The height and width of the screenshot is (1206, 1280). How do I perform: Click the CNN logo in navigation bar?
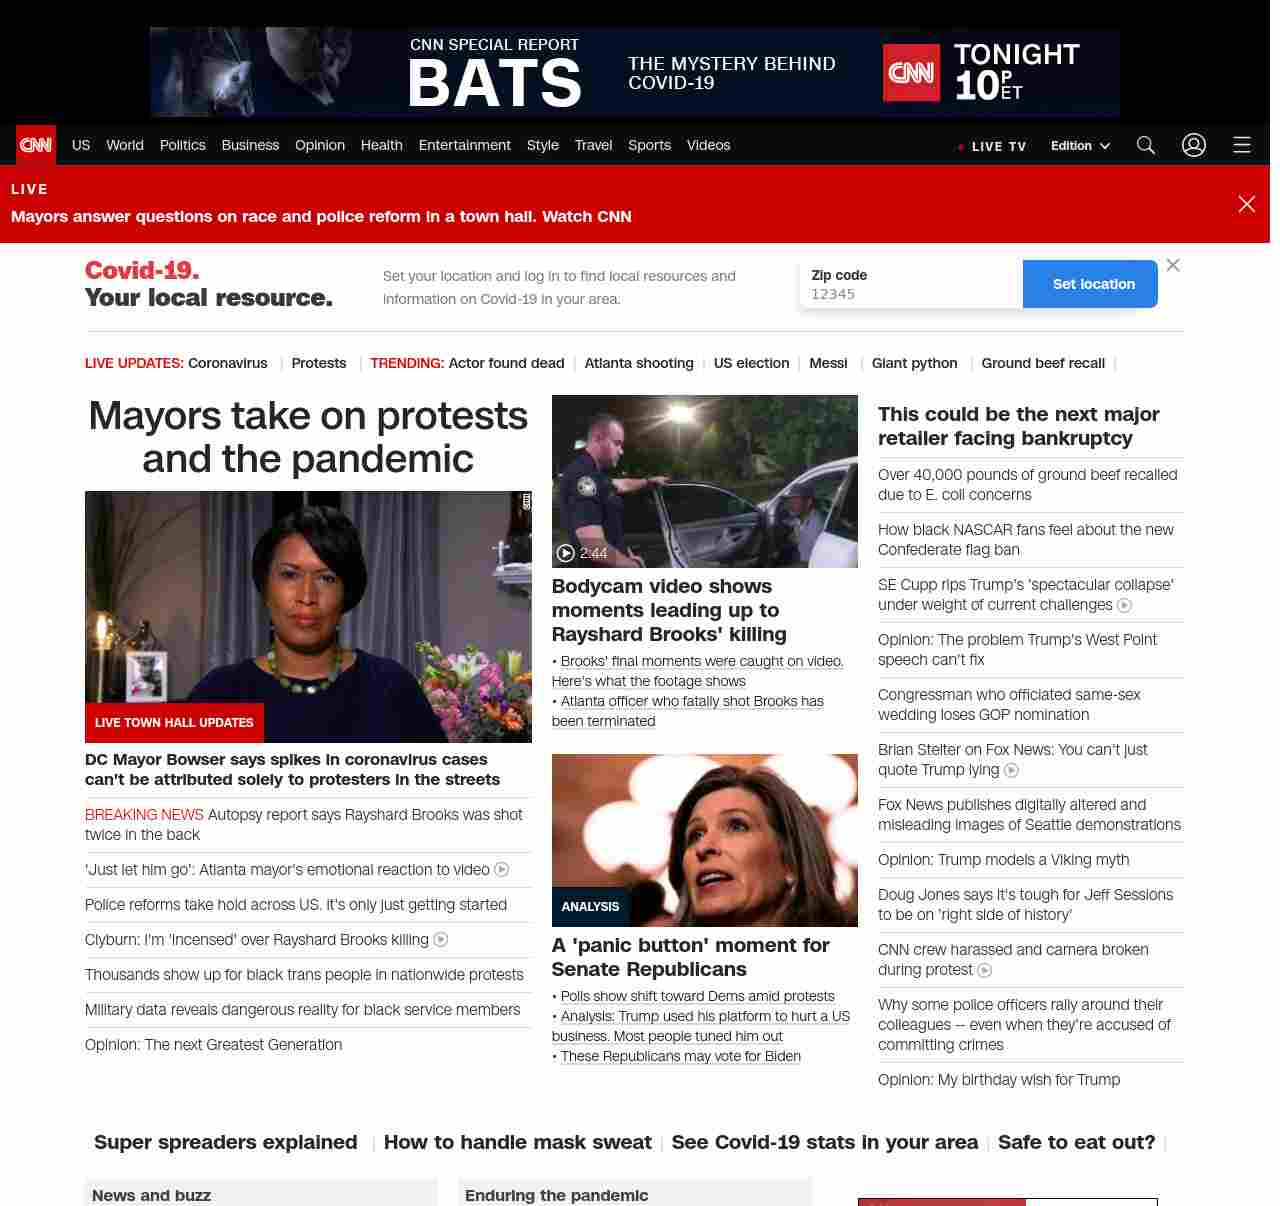tap(36, 145)
